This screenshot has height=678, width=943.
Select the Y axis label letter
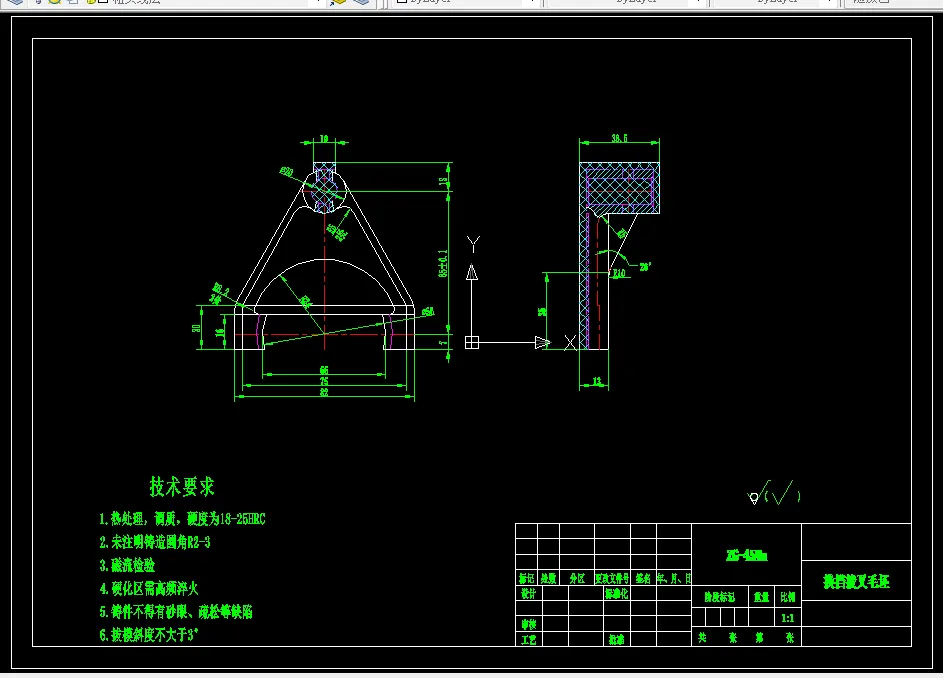coord(473,244)
